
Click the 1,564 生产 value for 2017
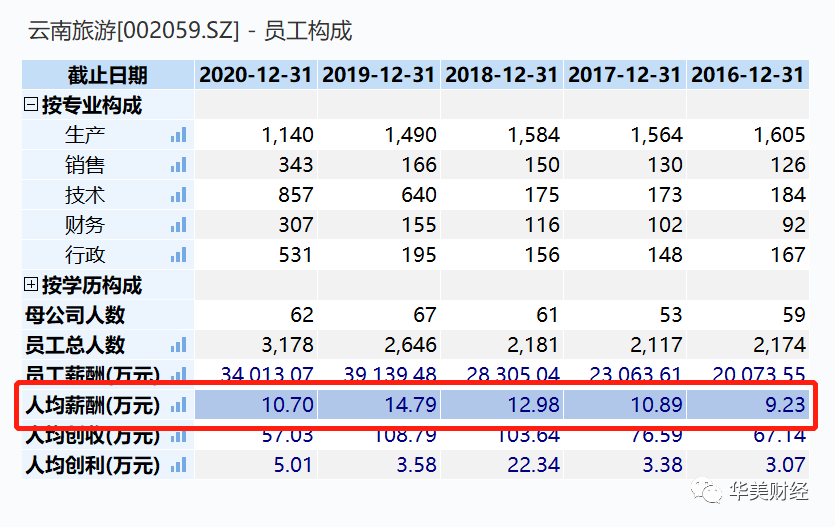657,135
